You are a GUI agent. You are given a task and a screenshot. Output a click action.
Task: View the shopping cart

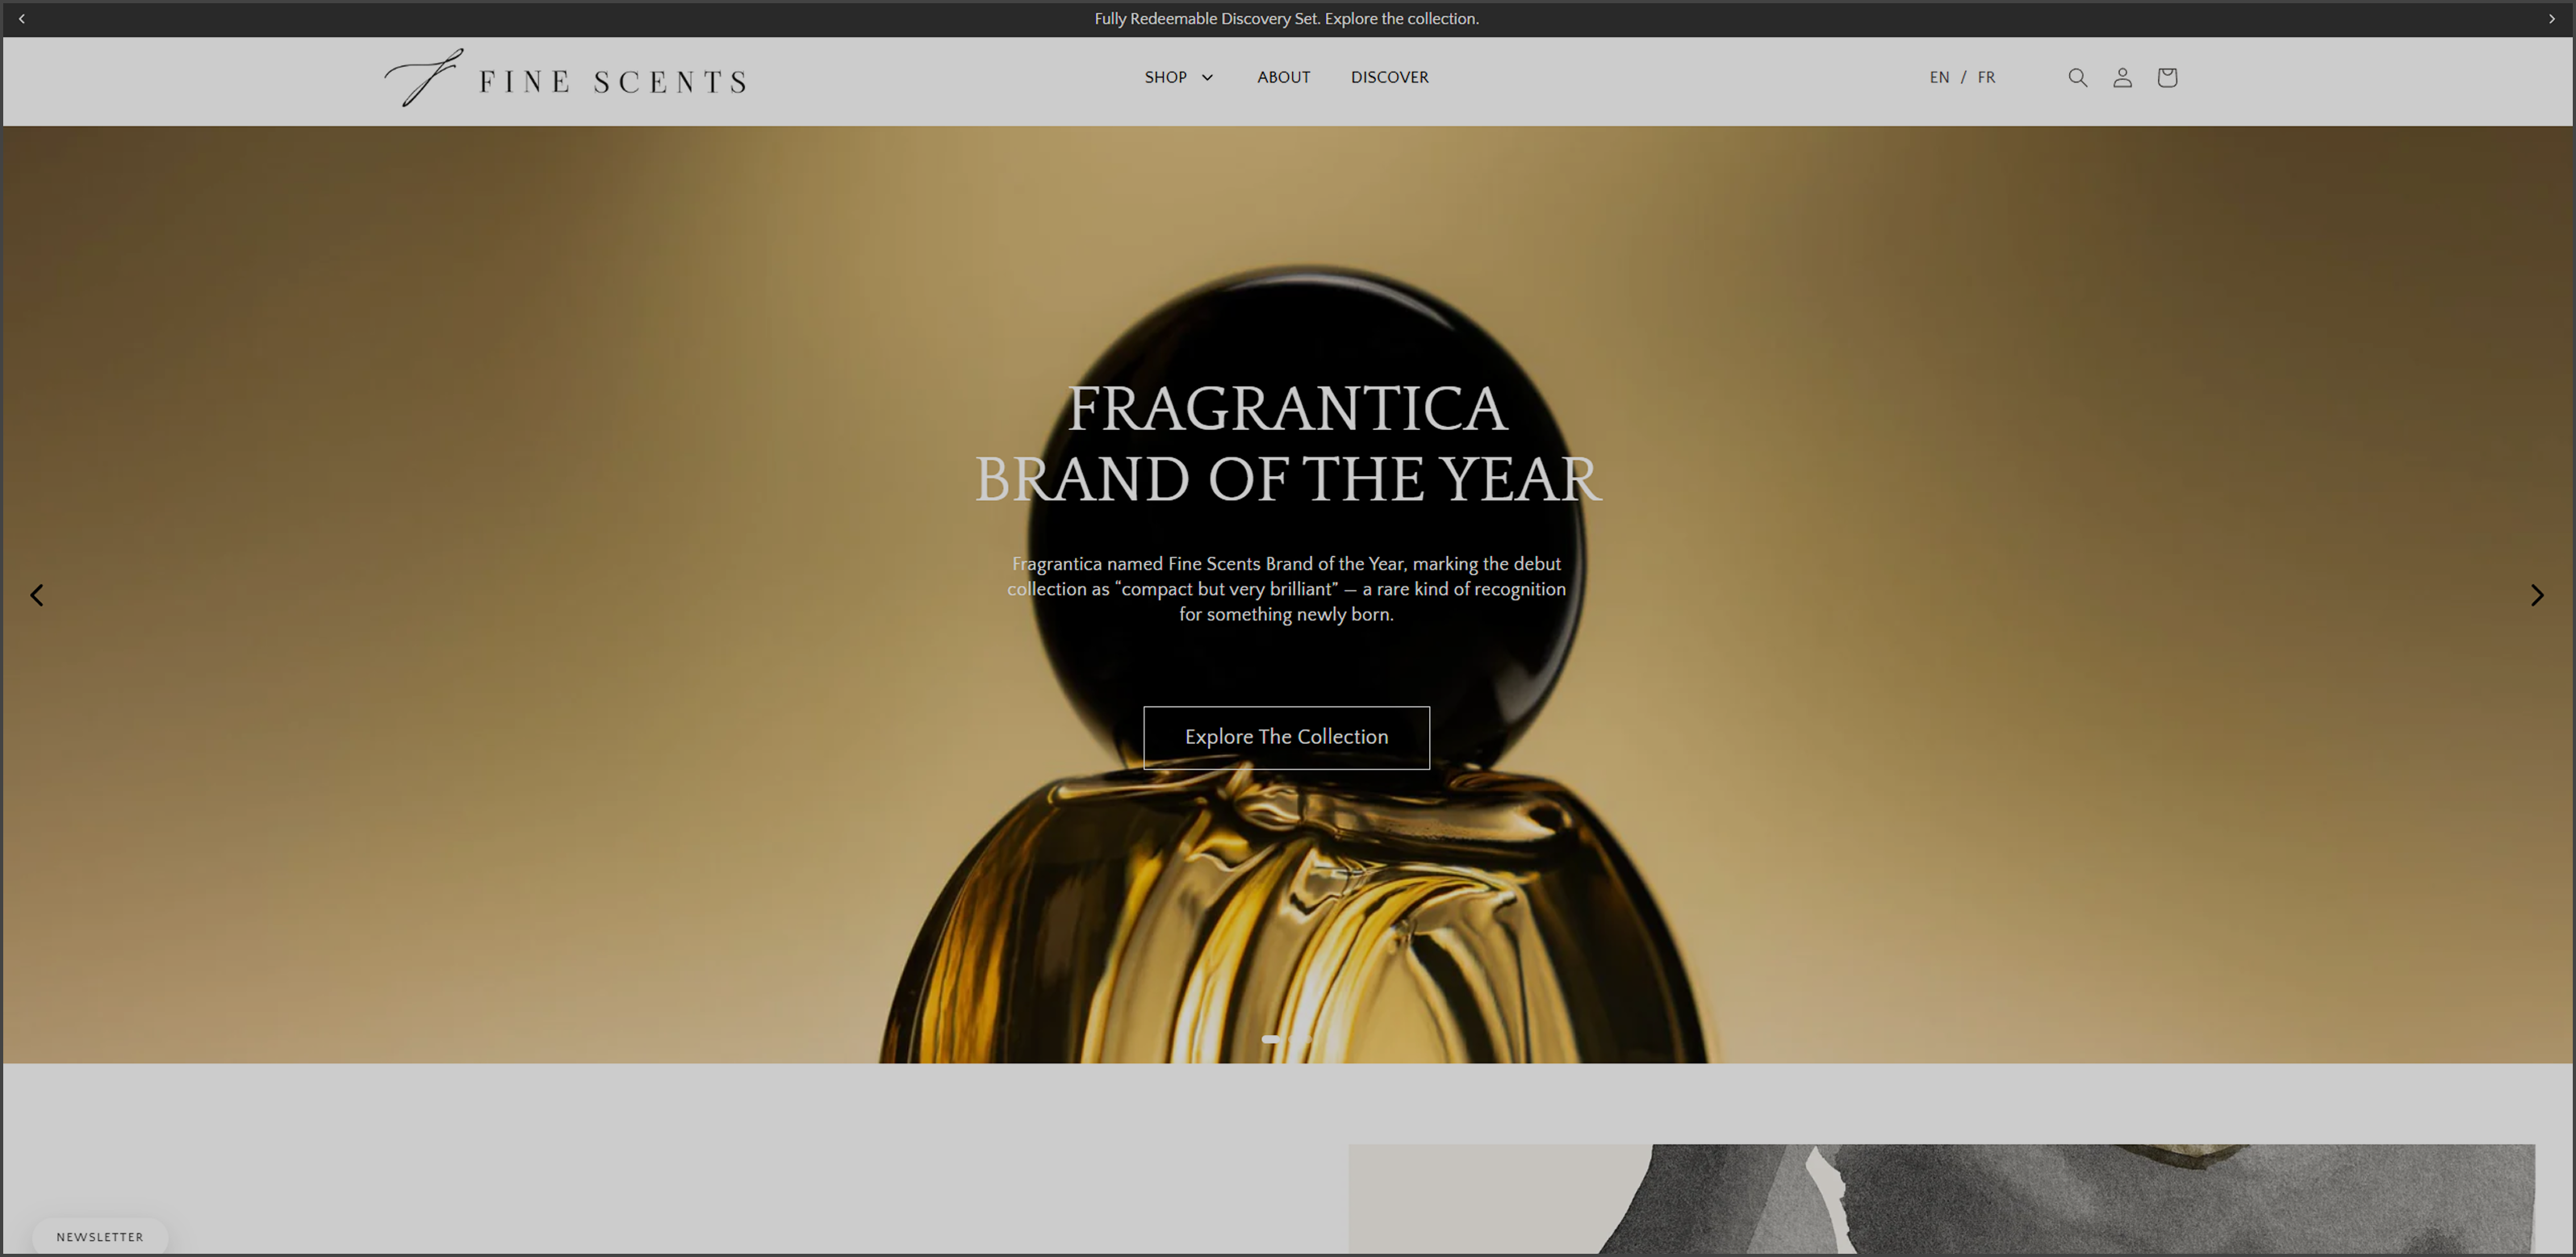[x=2167, y=77]
